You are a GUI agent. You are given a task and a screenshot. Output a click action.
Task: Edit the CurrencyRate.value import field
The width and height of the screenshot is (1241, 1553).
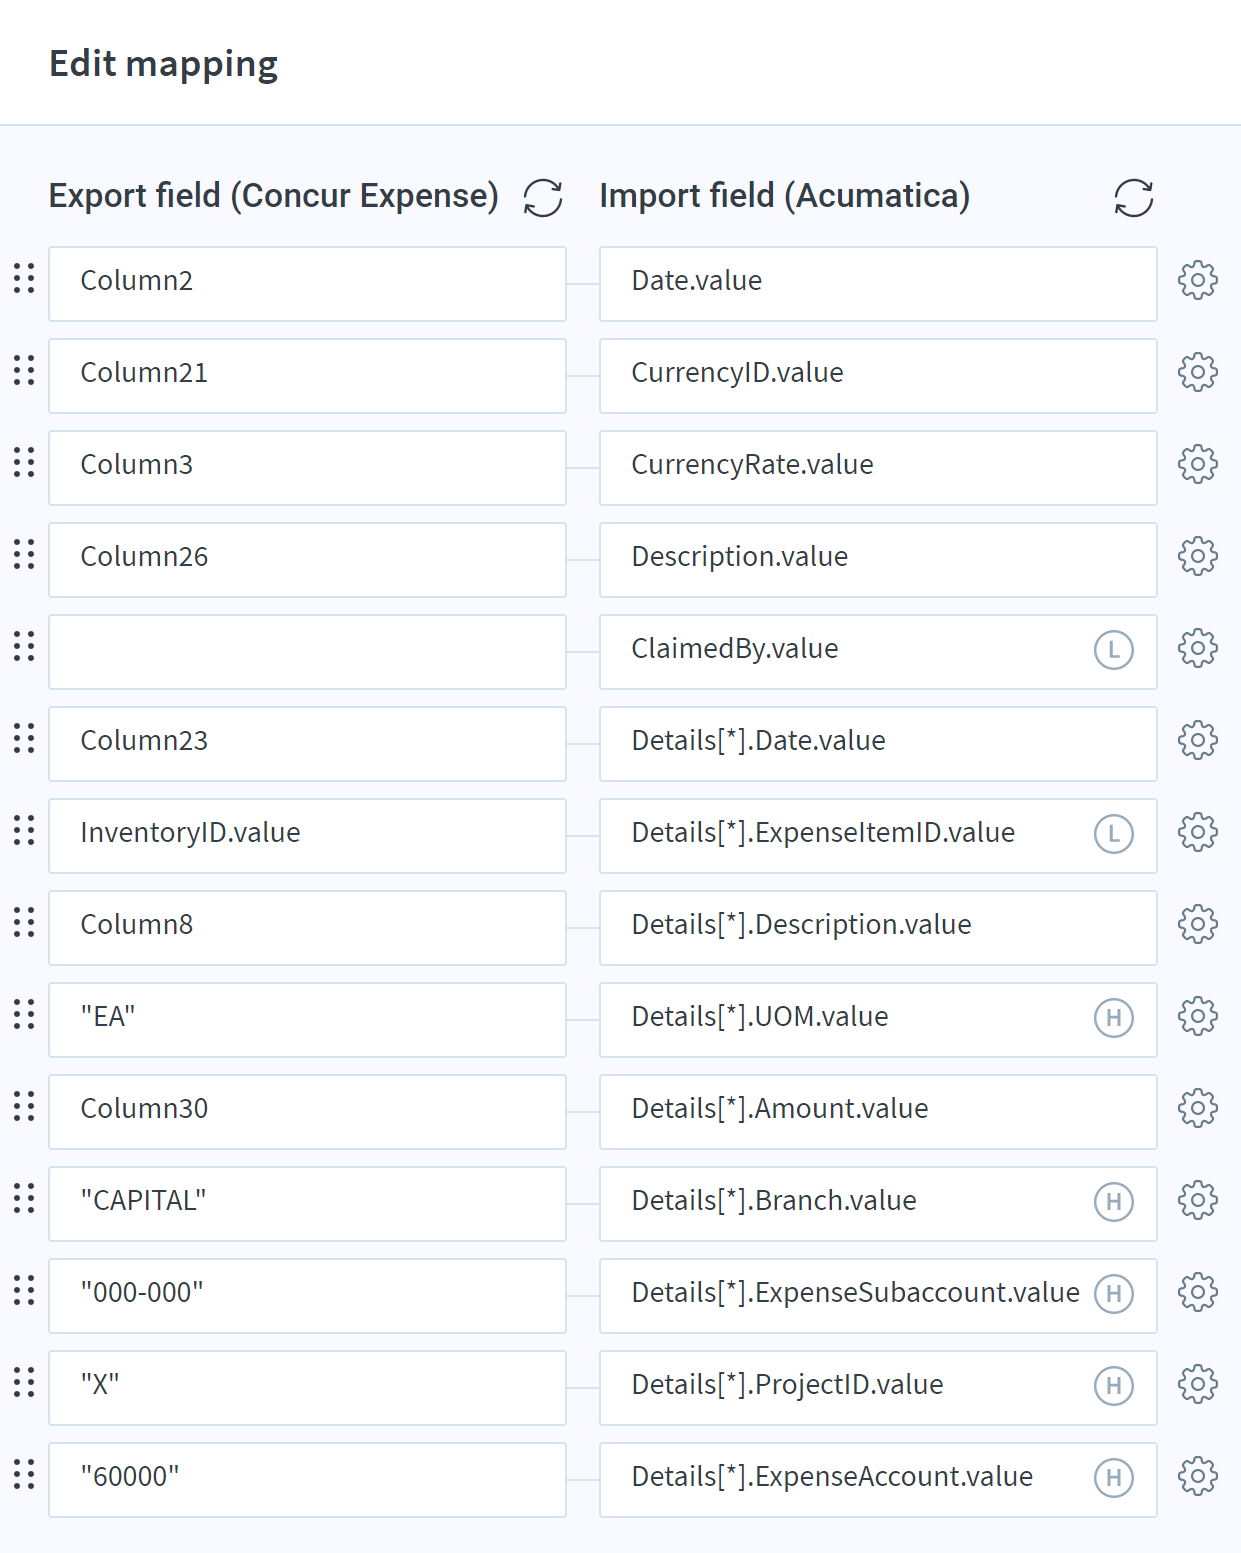click(878, 468)
